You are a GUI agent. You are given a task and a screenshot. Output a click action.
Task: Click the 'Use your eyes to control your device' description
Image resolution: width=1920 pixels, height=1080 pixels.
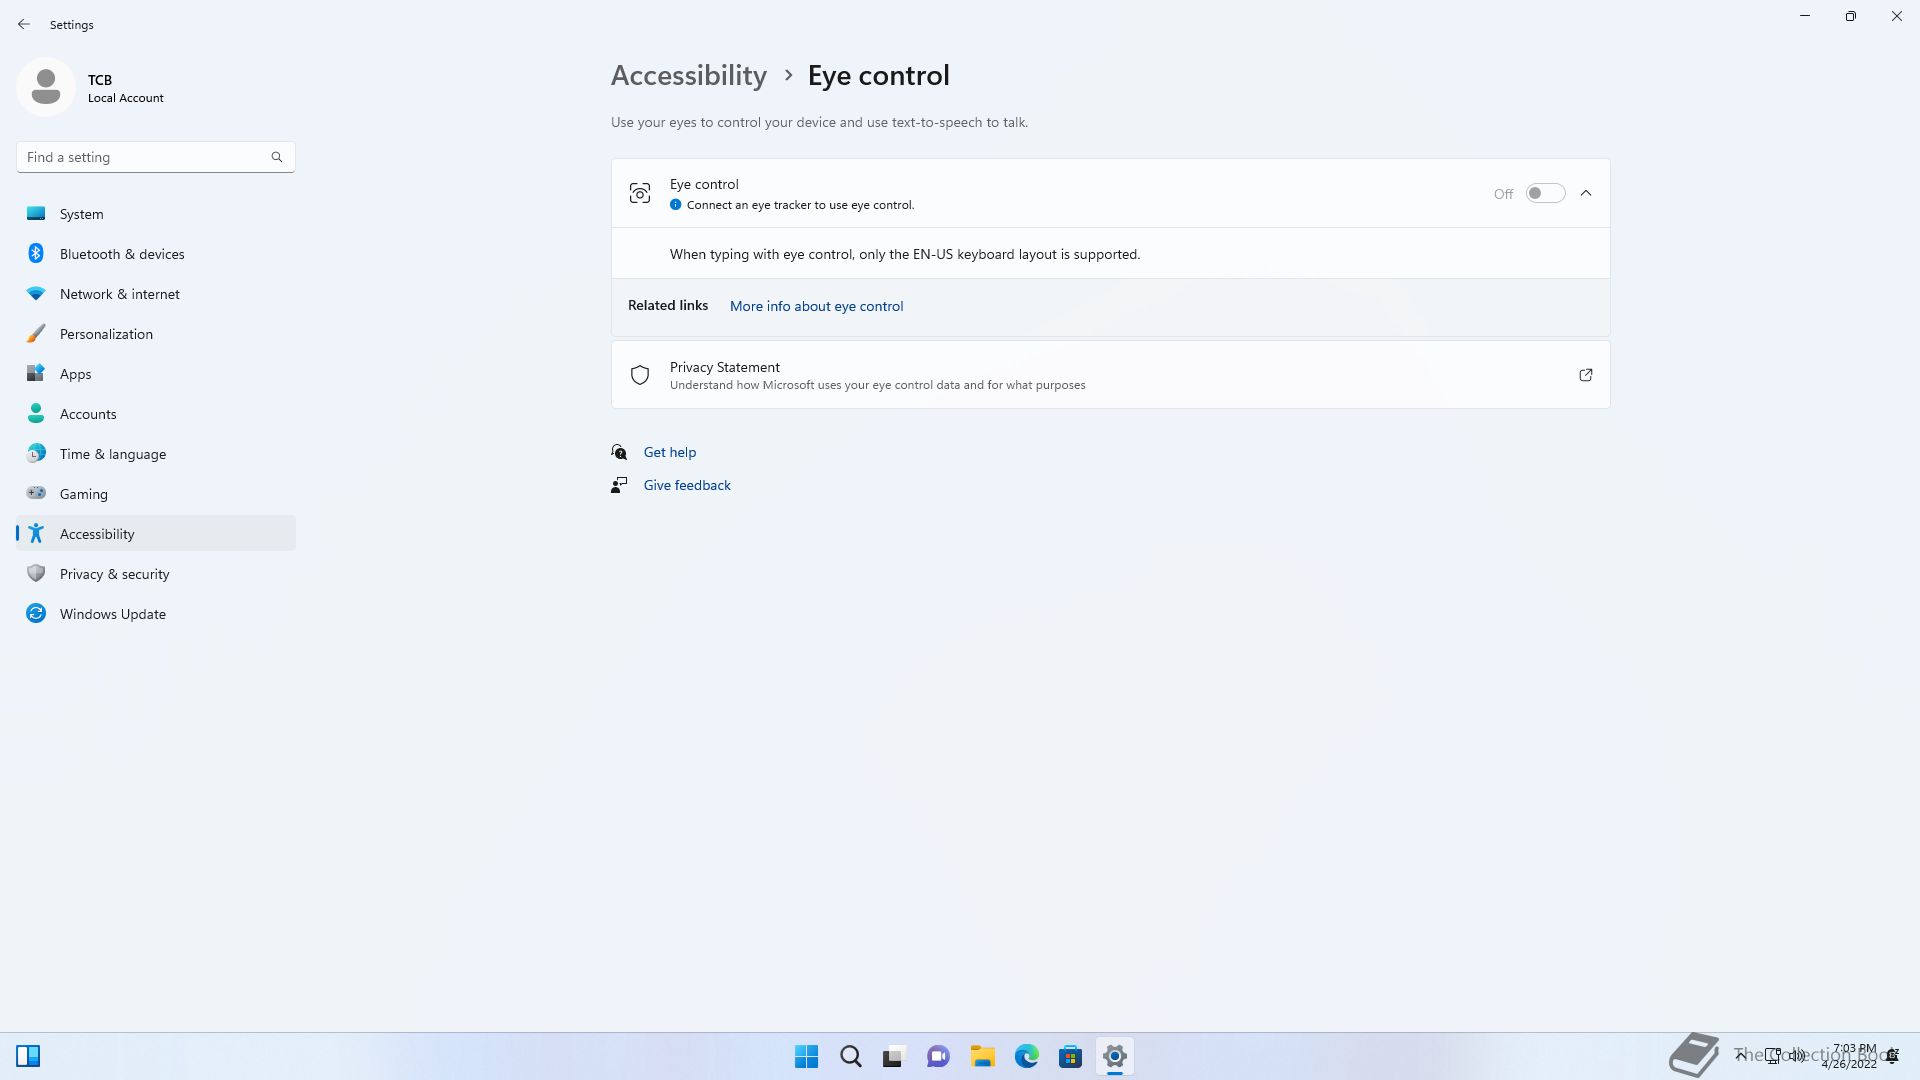pos(819,122)
